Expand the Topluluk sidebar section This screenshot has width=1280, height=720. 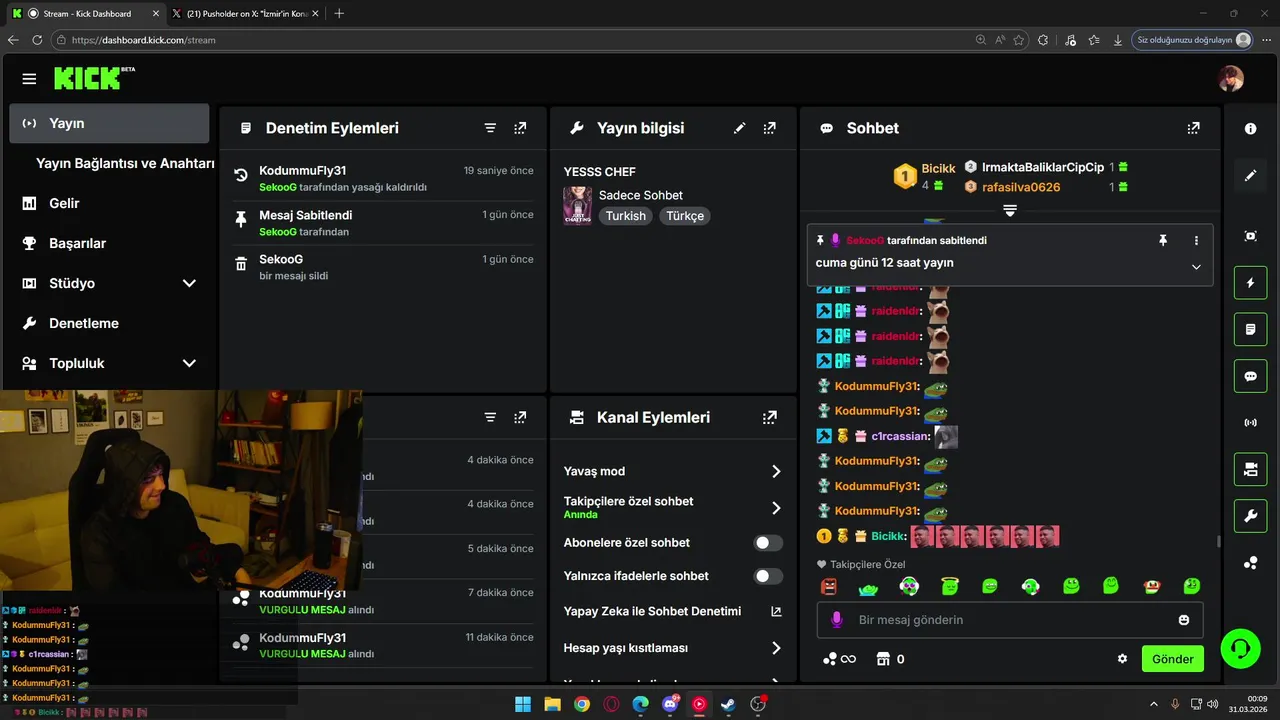tap(189, 363)
